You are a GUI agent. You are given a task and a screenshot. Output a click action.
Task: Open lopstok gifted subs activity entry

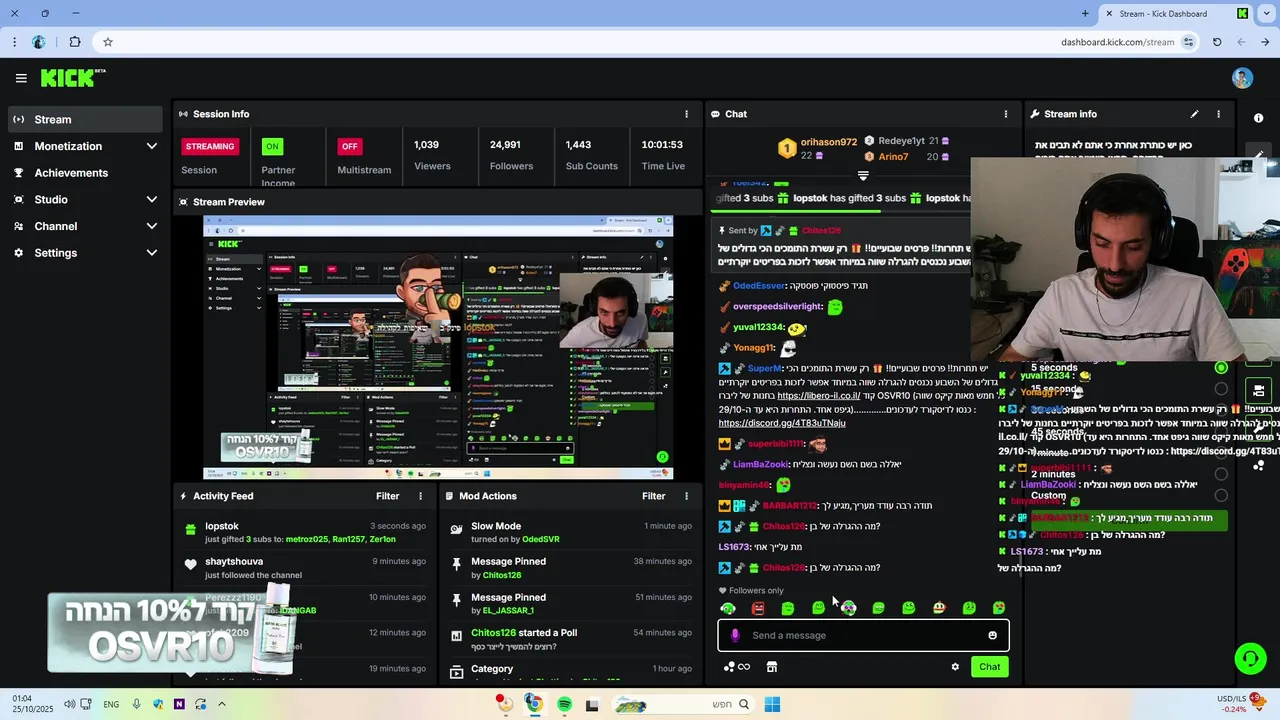305,532
